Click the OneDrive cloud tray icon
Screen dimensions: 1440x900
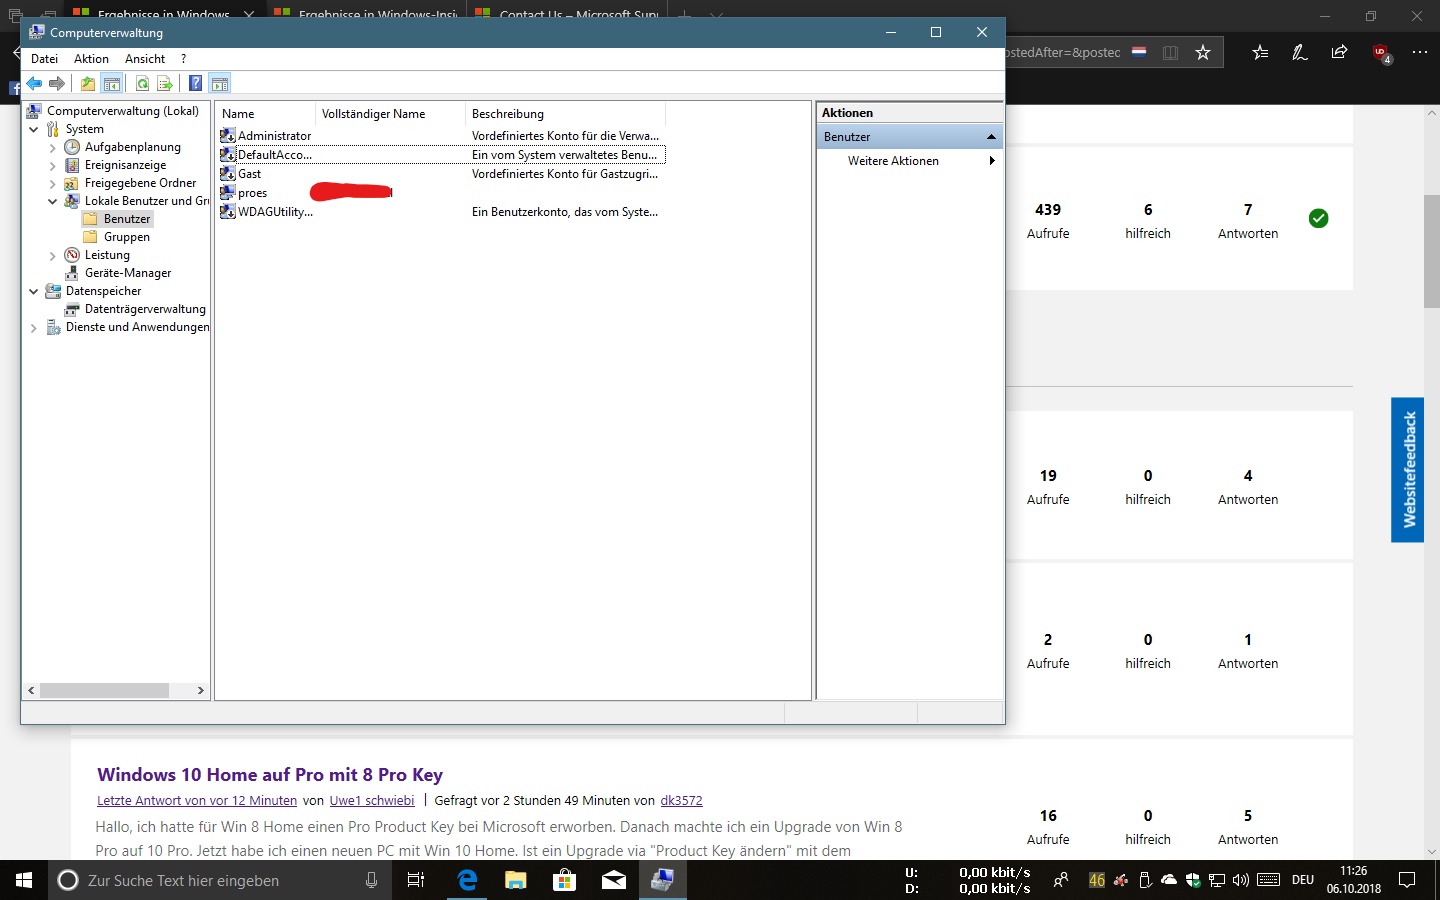(1169, 880)
